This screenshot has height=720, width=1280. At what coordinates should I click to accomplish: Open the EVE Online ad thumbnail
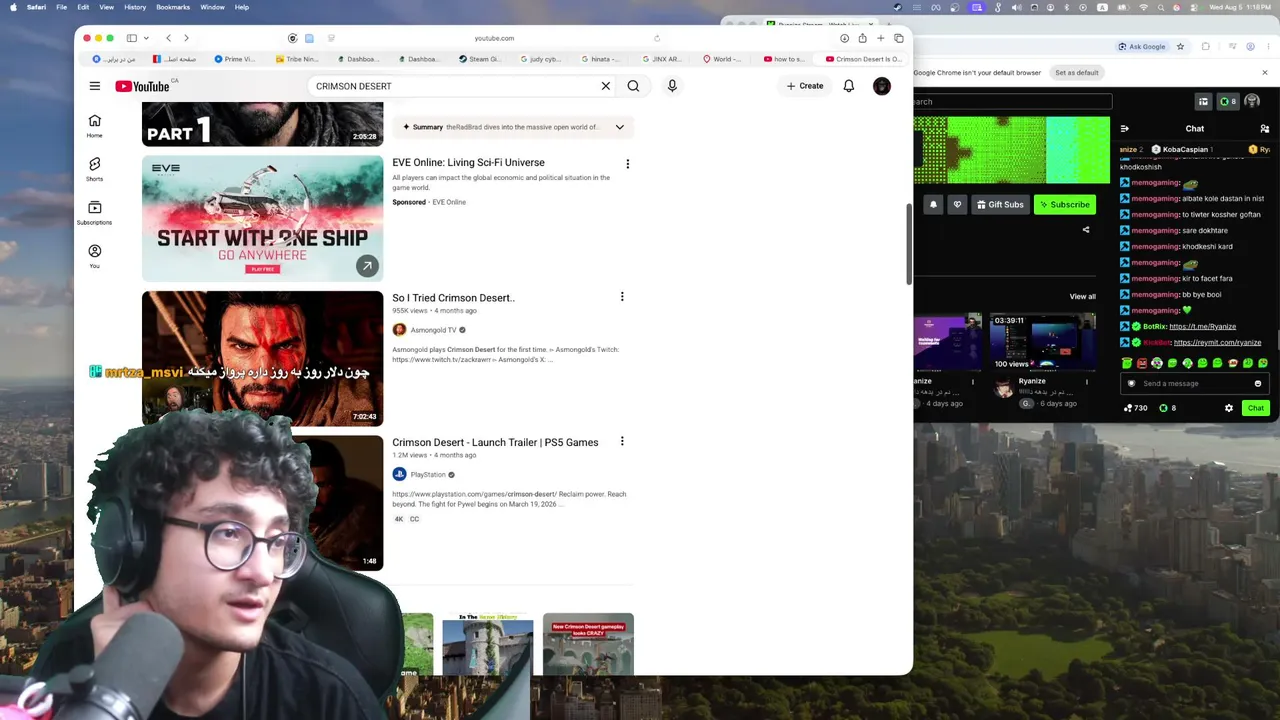pos(262,218)
